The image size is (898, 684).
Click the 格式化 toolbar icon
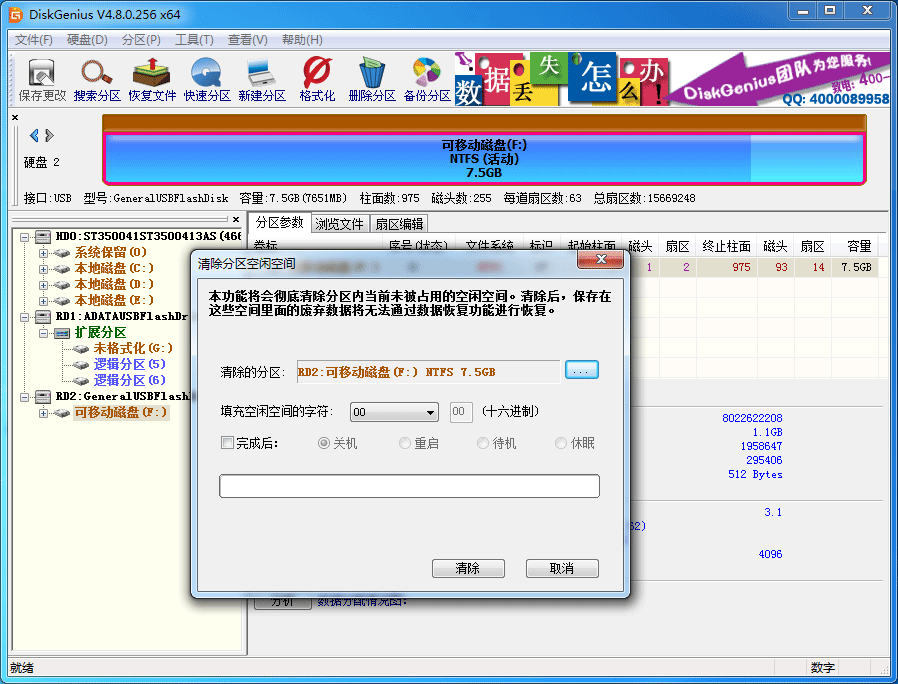[x=316, y=79]
